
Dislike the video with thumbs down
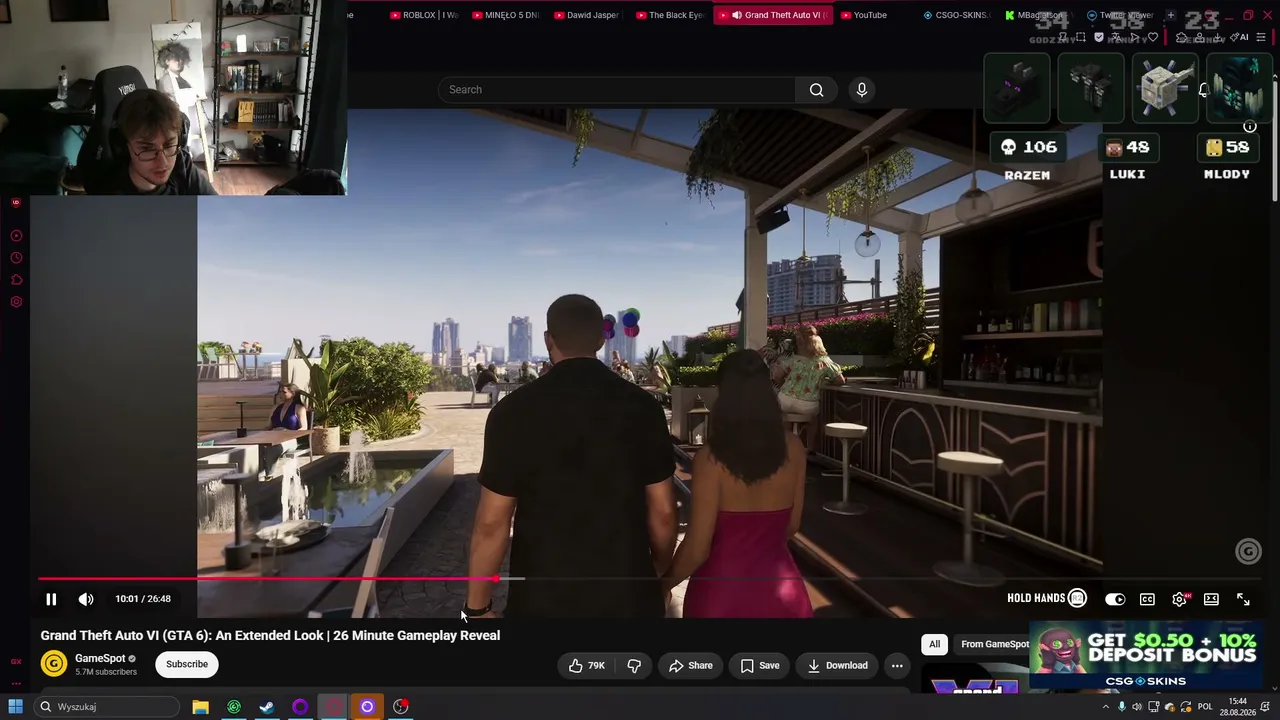pyautogui.click(x=634, y=665)
